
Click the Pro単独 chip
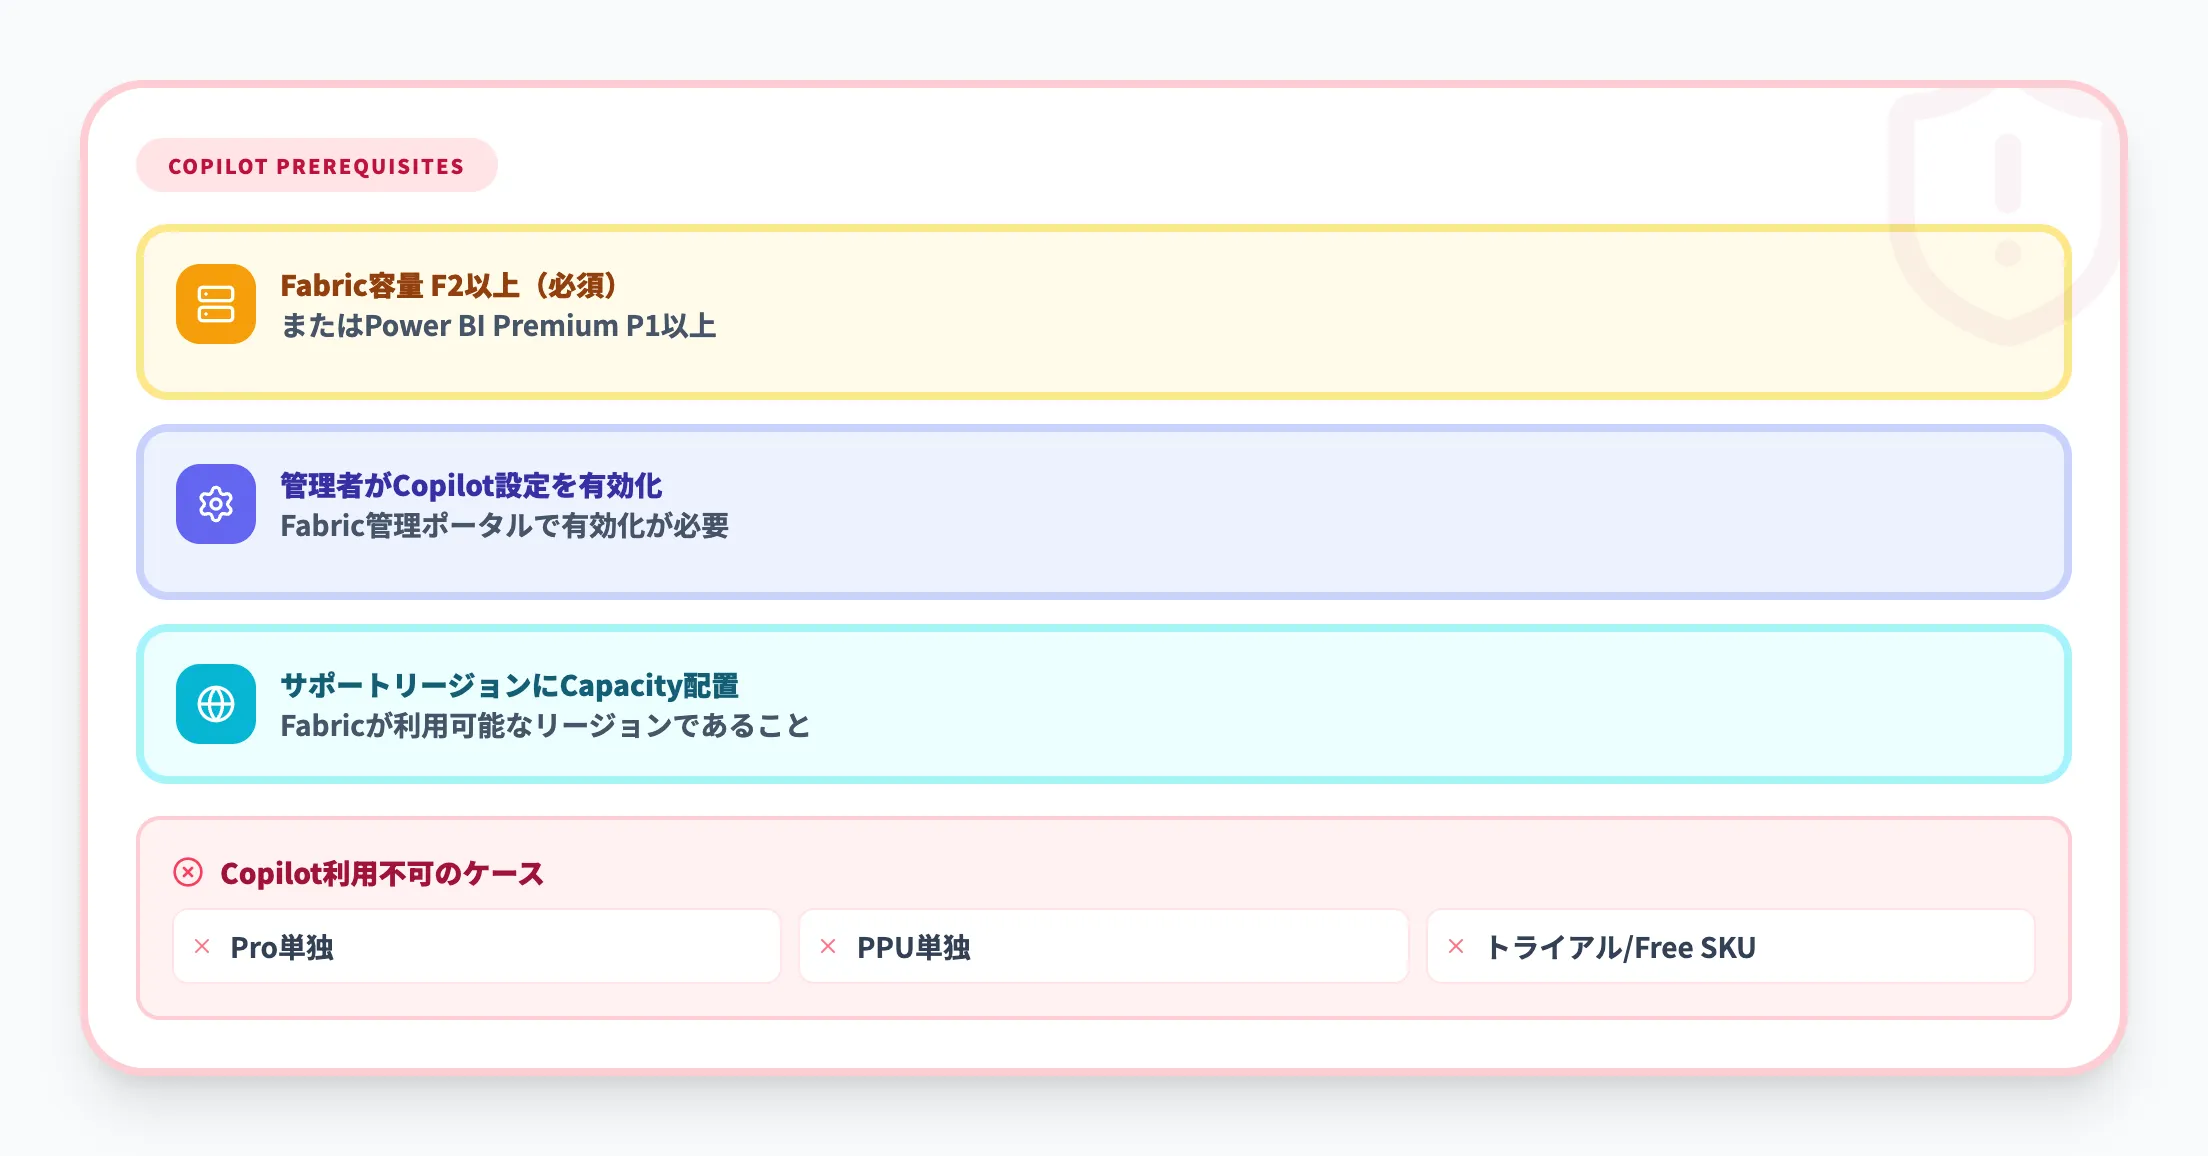click(477, 946)
